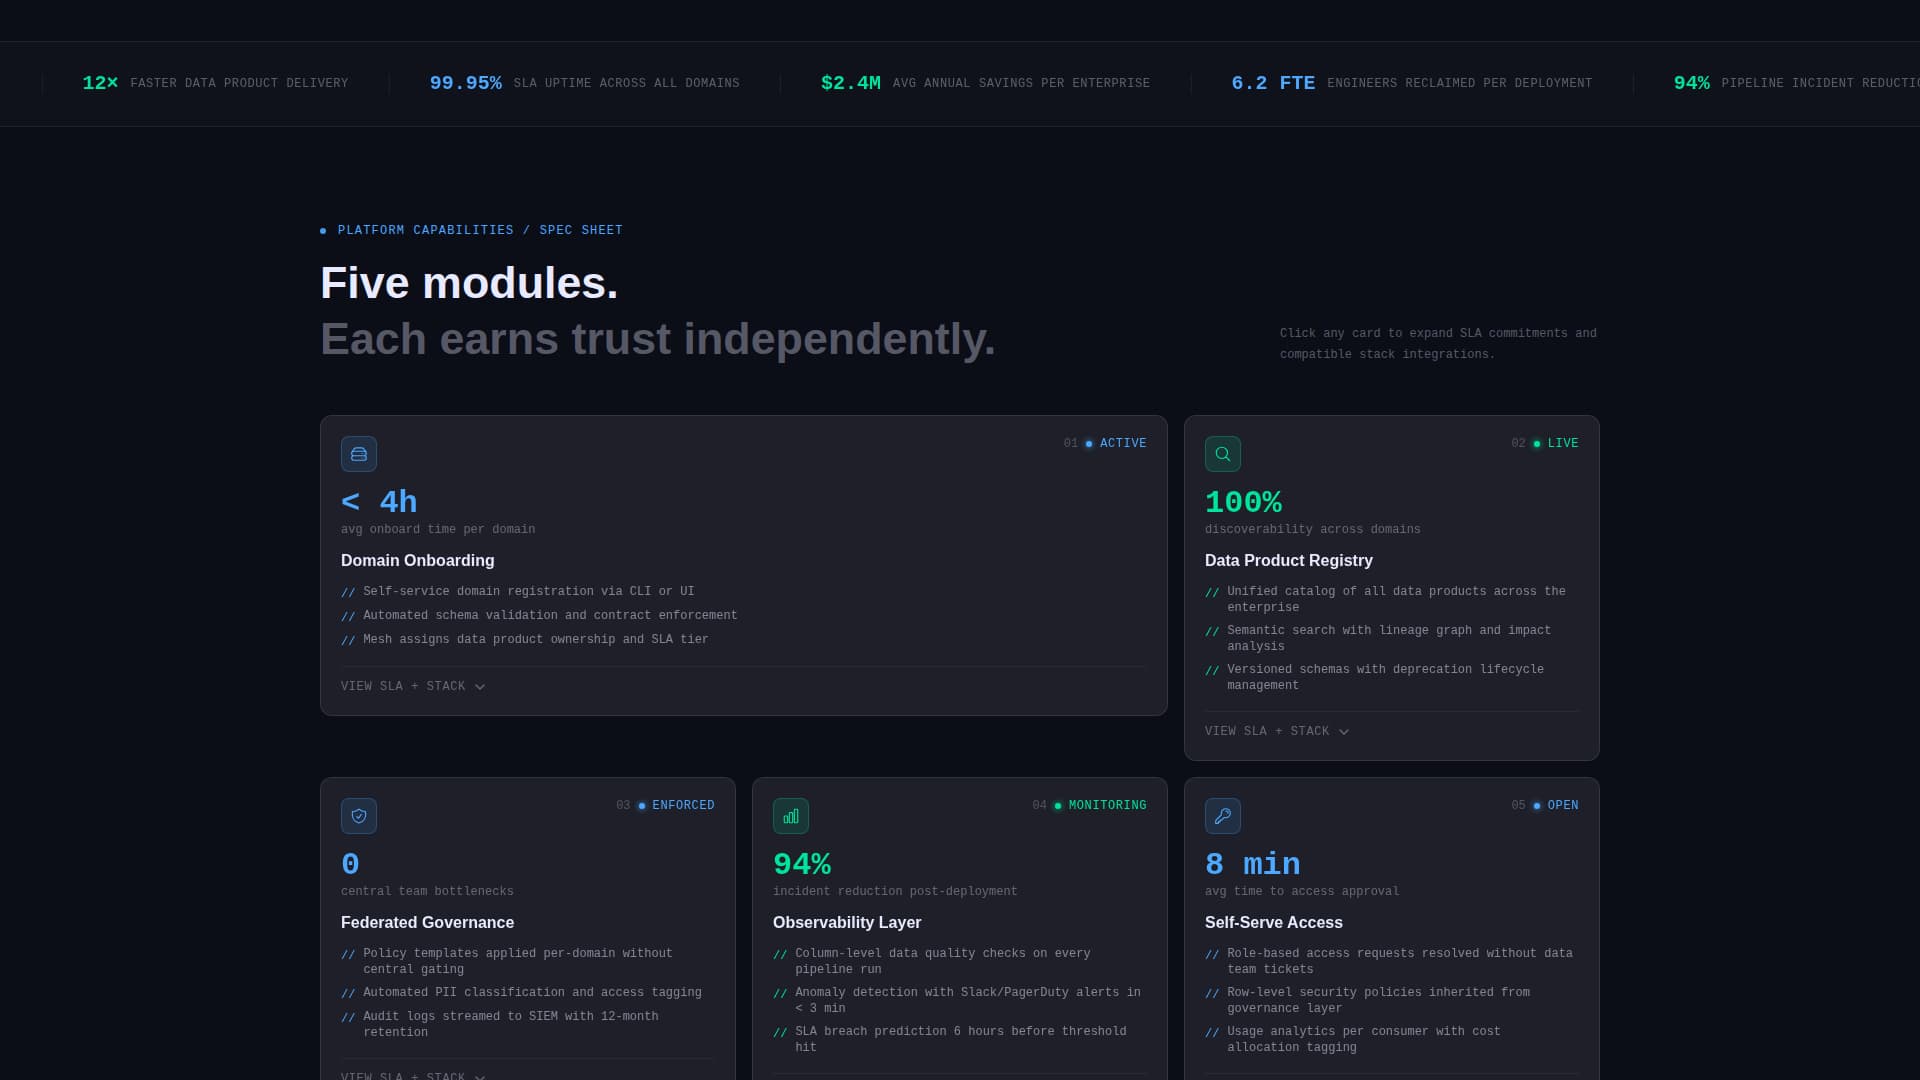Click 'Usage analytics per consumer' bullet
The image size is (1920, 1080).
point(1363,1039)
